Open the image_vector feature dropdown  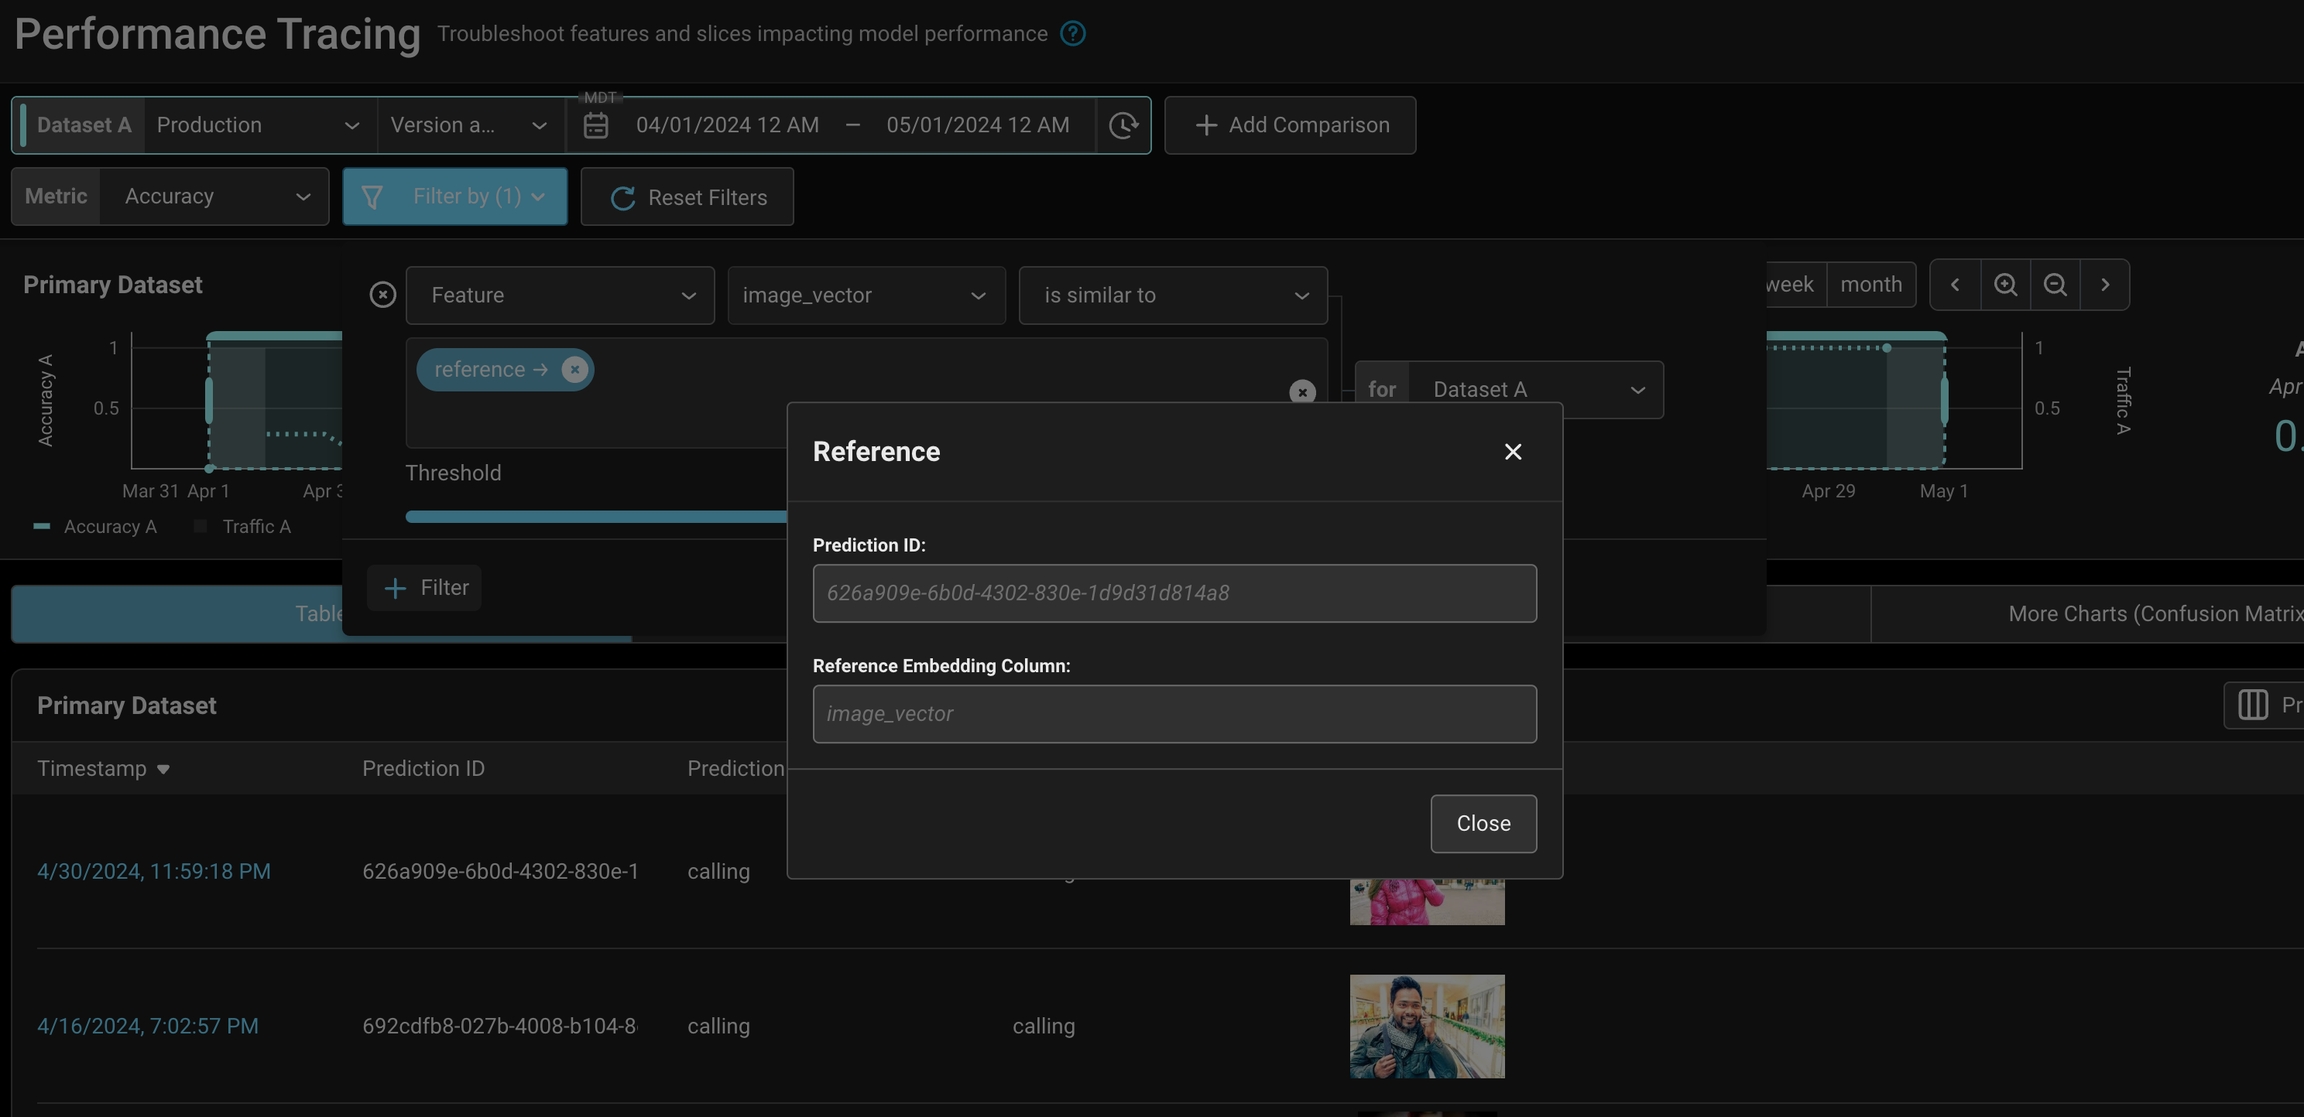(x=865, y=295)
